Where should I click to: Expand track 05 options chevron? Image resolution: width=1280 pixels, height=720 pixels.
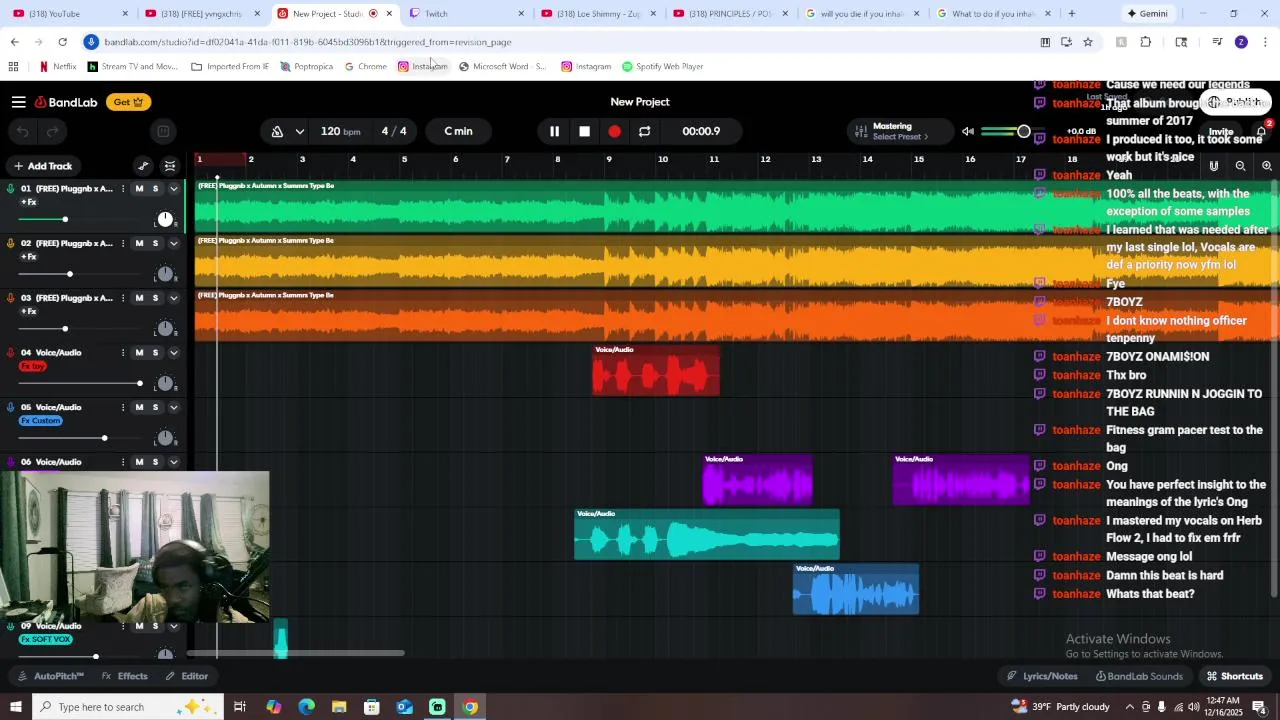pos(173,407)
